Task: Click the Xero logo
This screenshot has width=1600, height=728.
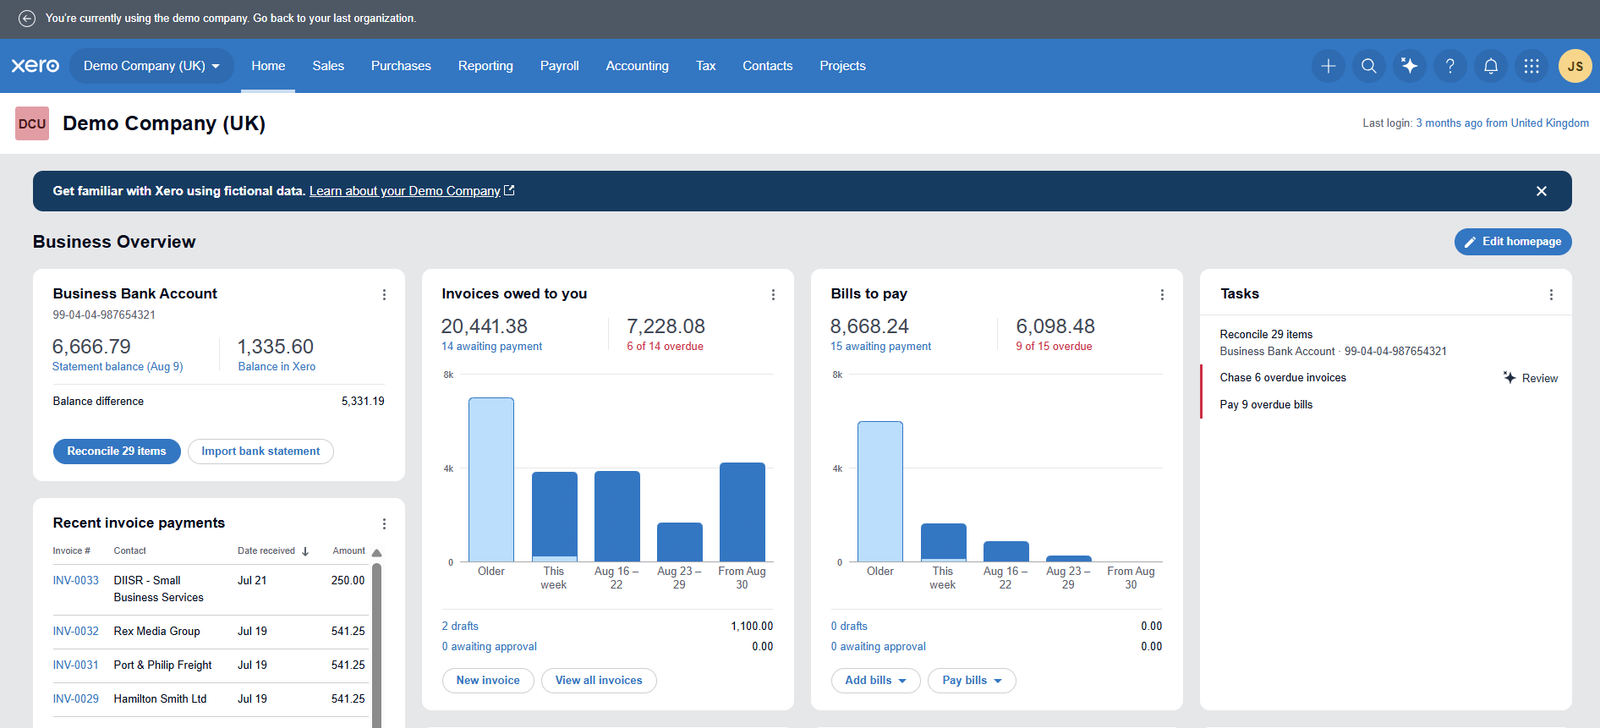Action: pyautogui.click(x=35, y=66)
